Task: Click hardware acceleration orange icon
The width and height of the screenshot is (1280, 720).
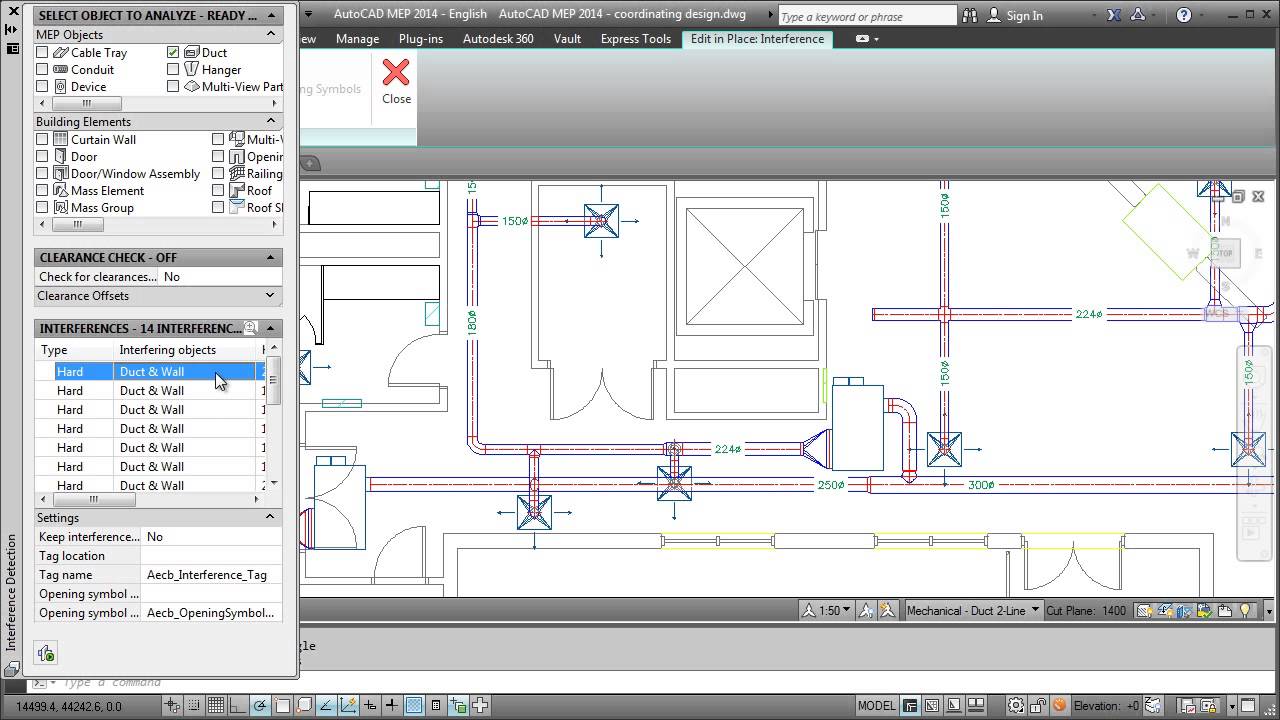Action: coord(1059,705)
